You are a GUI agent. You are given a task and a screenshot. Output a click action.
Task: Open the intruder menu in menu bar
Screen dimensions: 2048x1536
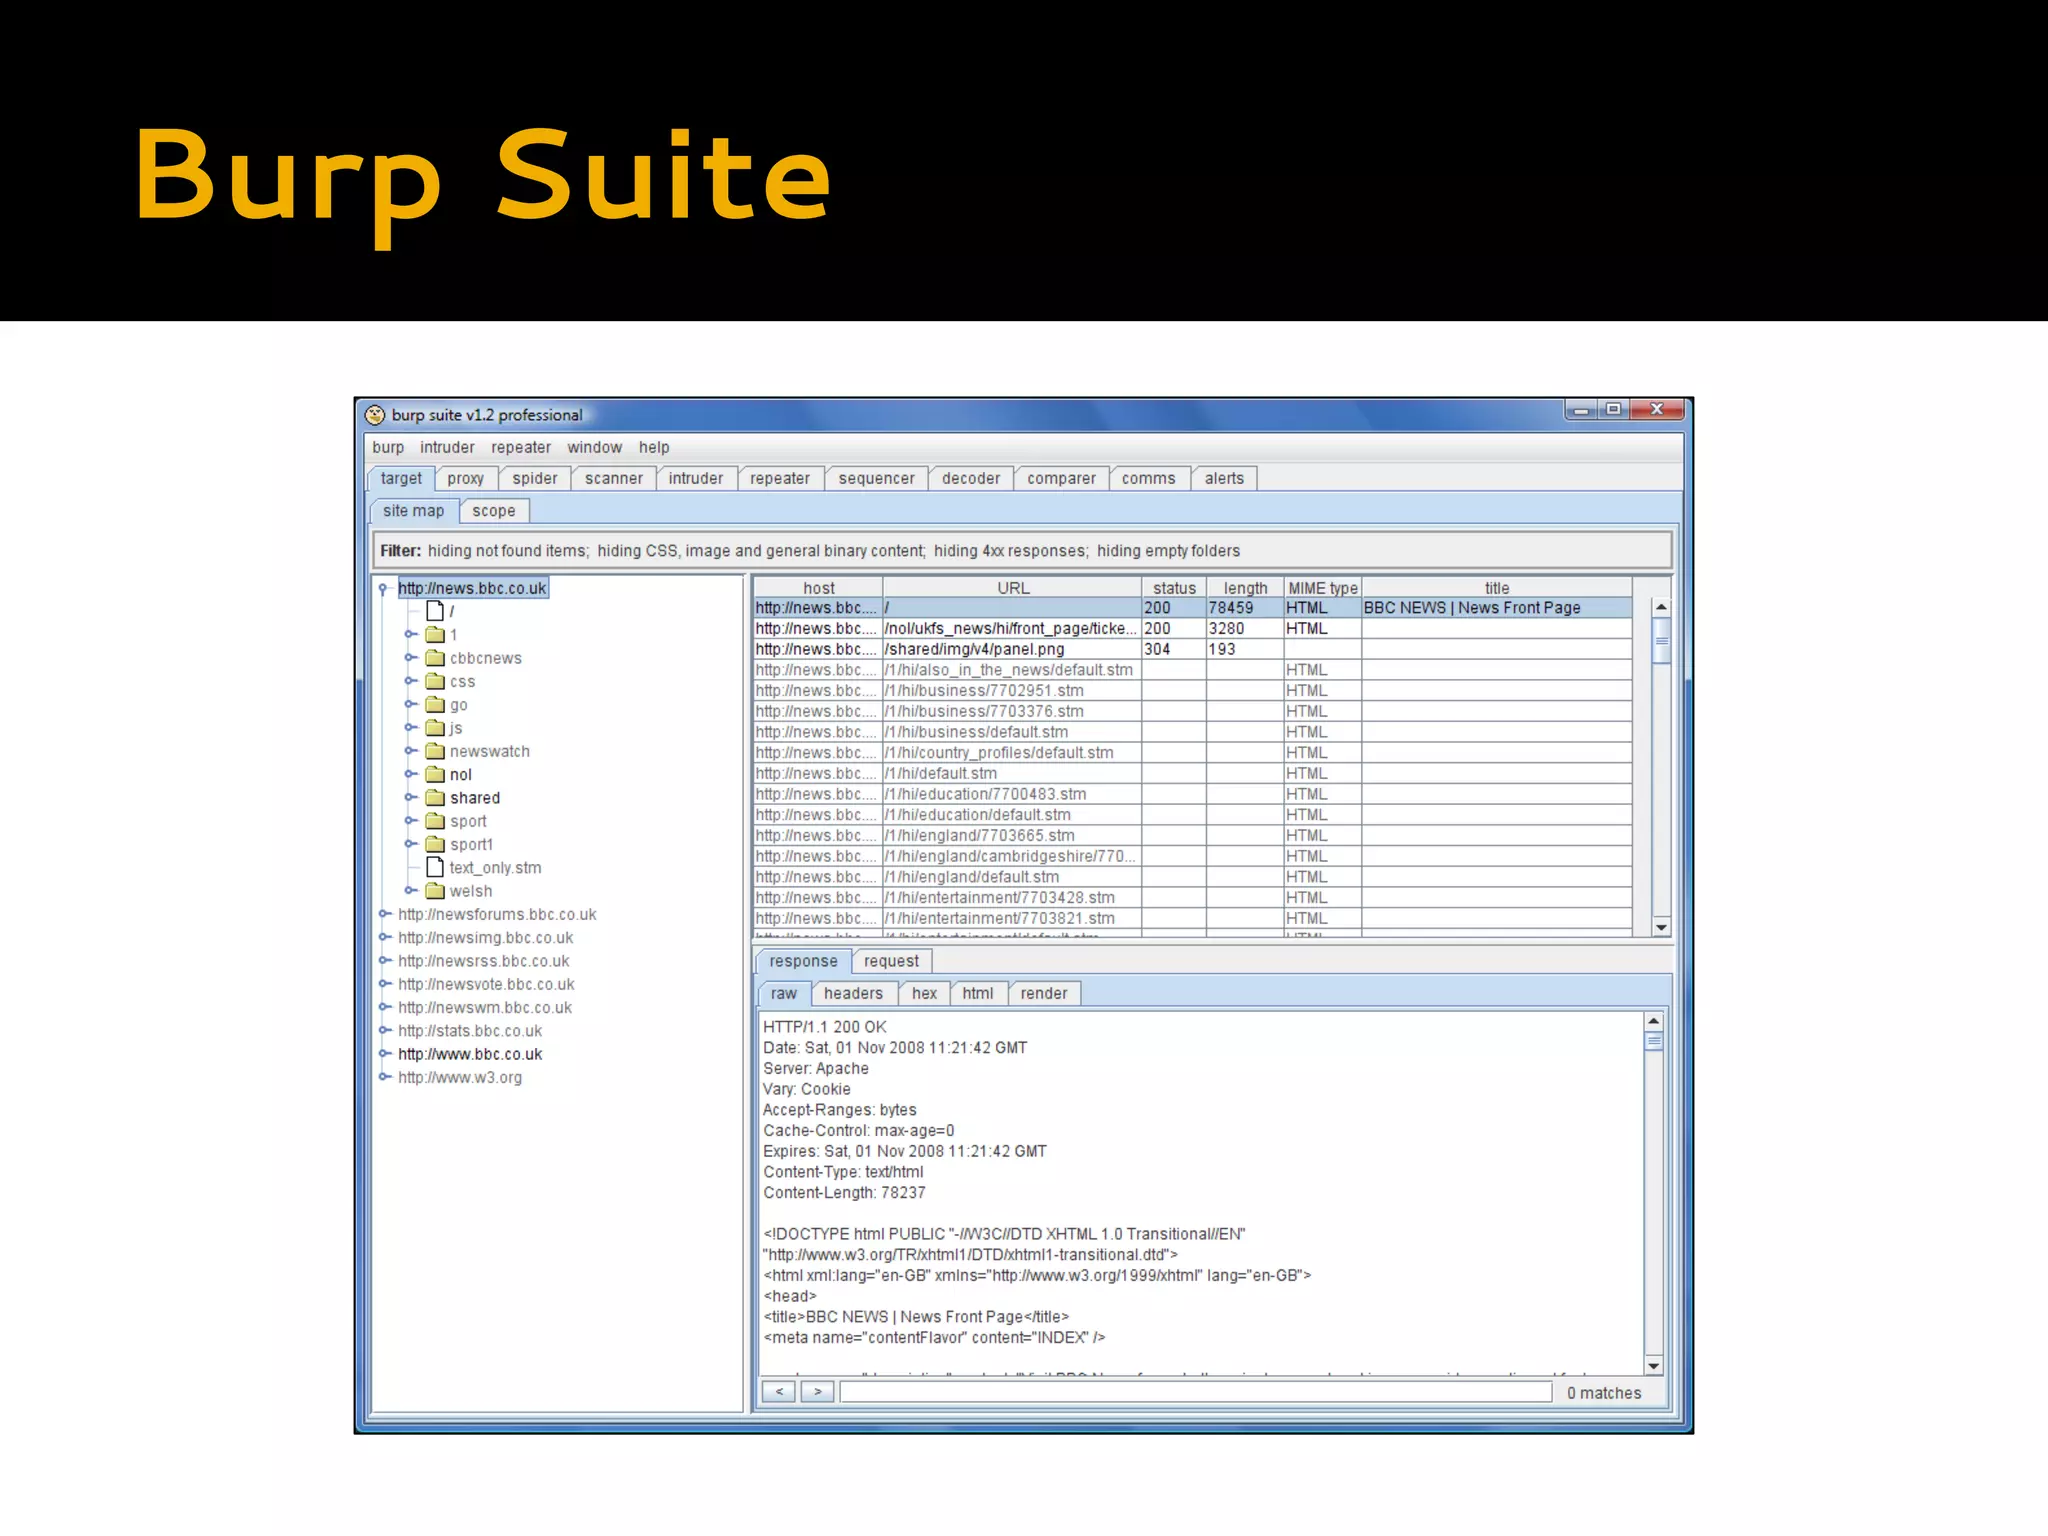tap(447, 447)
